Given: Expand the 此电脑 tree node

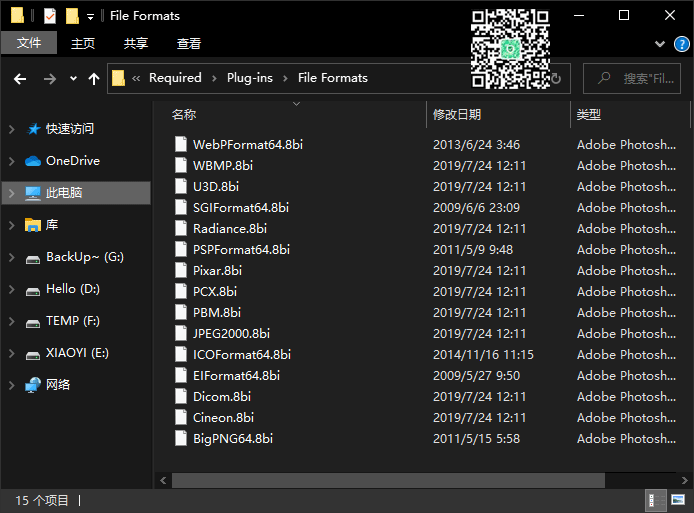Looking at the screenshot, I should 12,193.
